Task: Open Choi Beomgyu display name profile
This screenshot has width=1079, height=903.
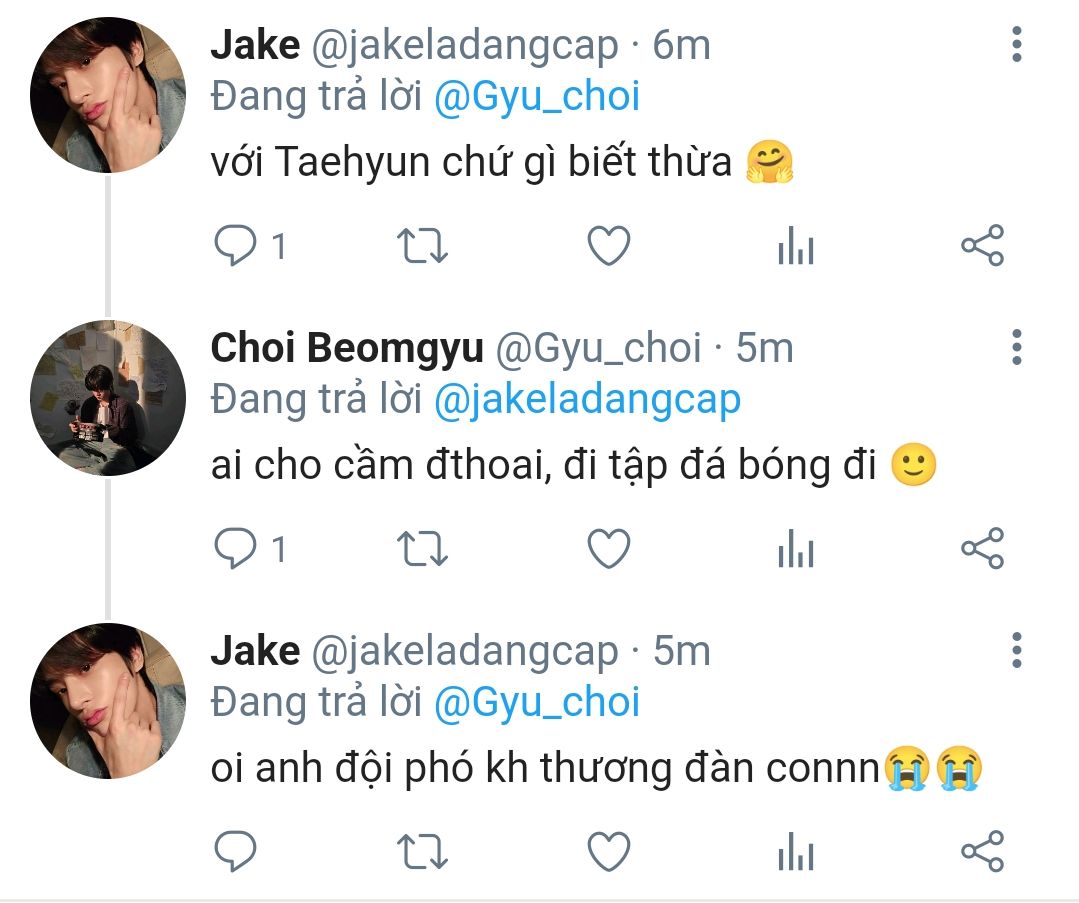Action: pos(347,348)
